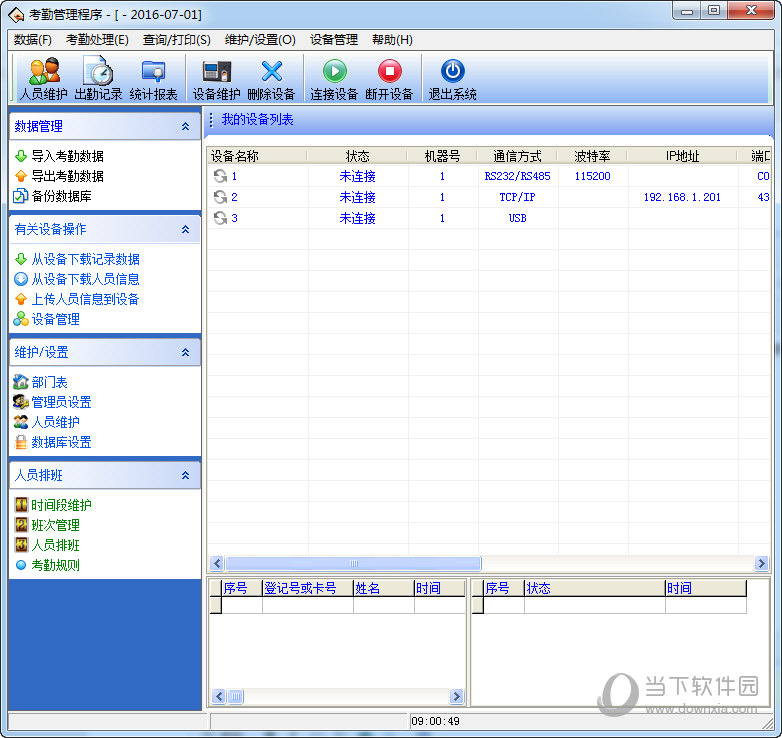
Task: Click device list horizontal scrollbar thumb
Action: point(354,563)
